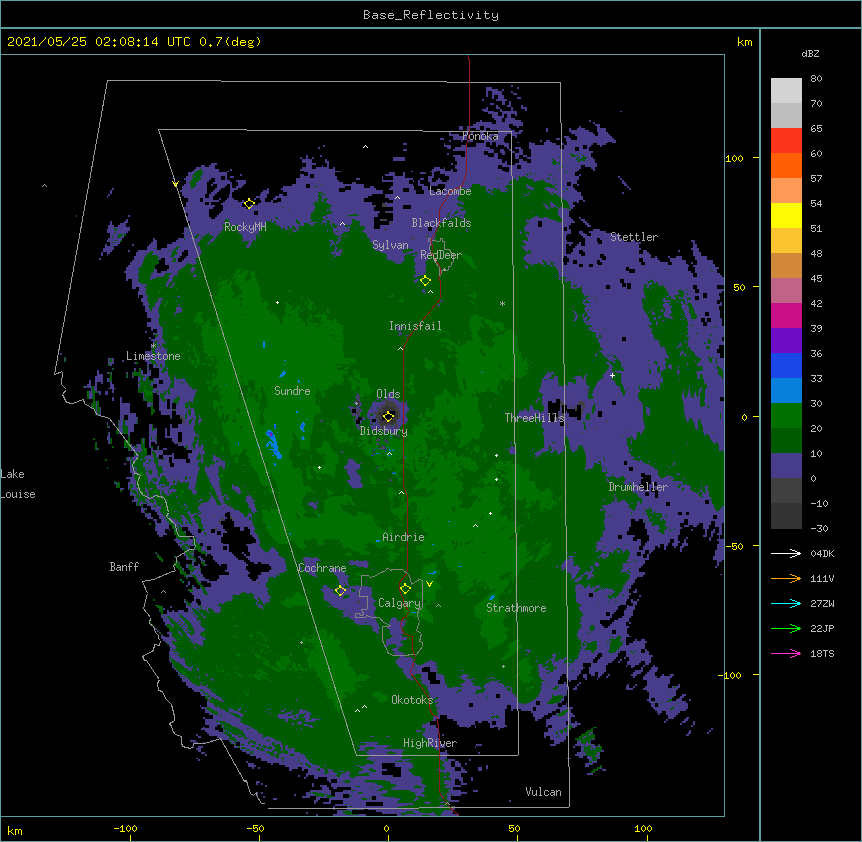Pick the bright green 20-30 dBZ legend swatch
The image size is (862, 842).
[x=786, y=416]
